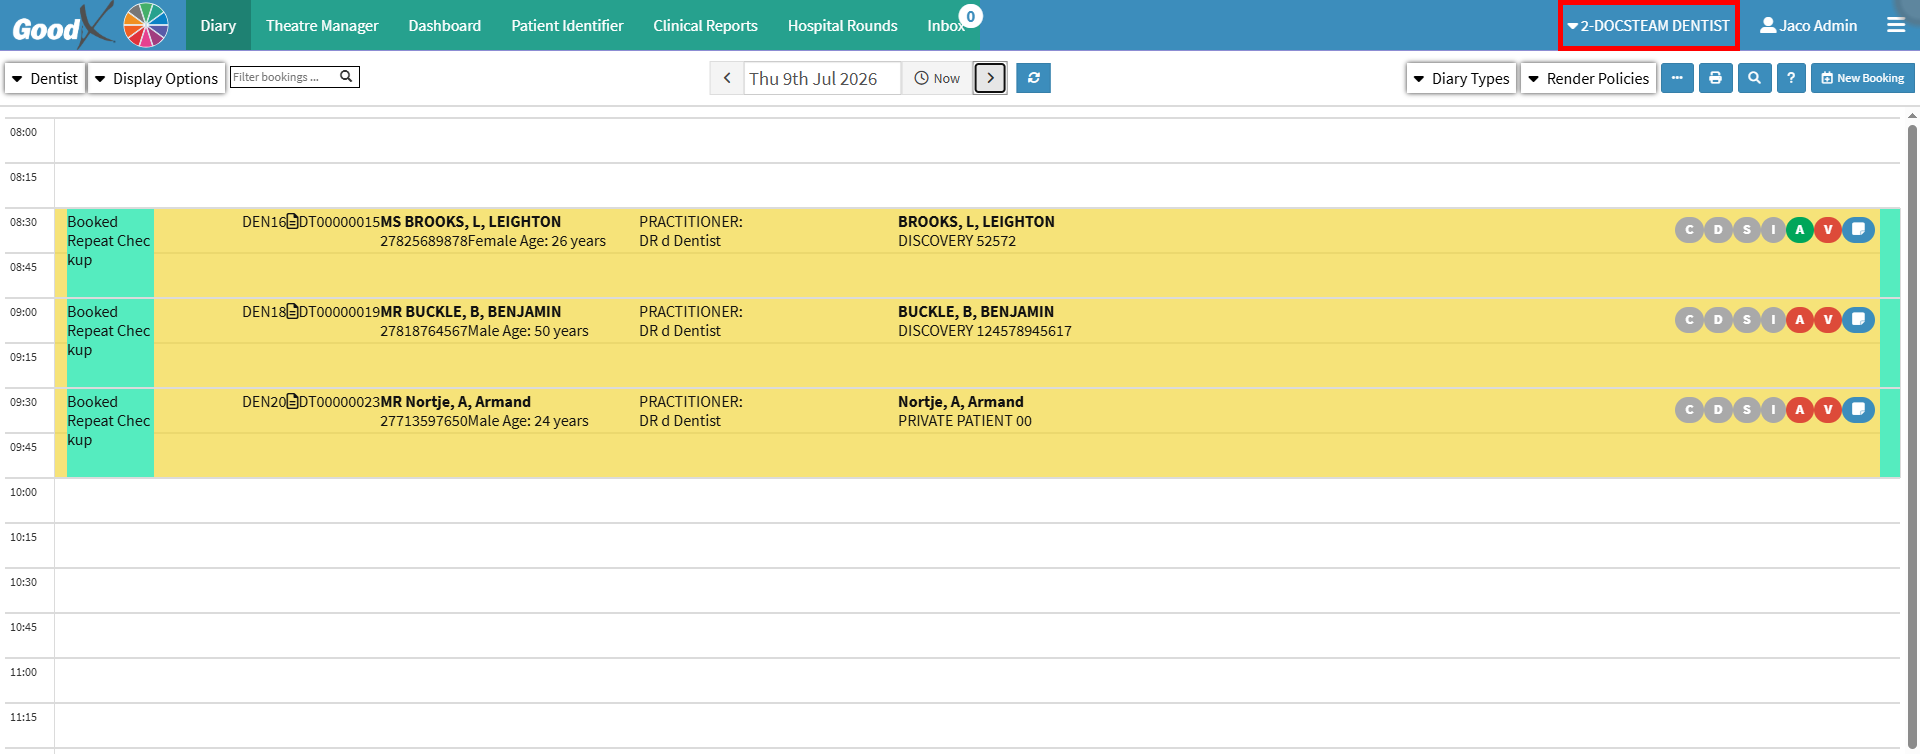Click the red A icon on Buckle booking
1920x754 pixels.
pos(1800,320)
